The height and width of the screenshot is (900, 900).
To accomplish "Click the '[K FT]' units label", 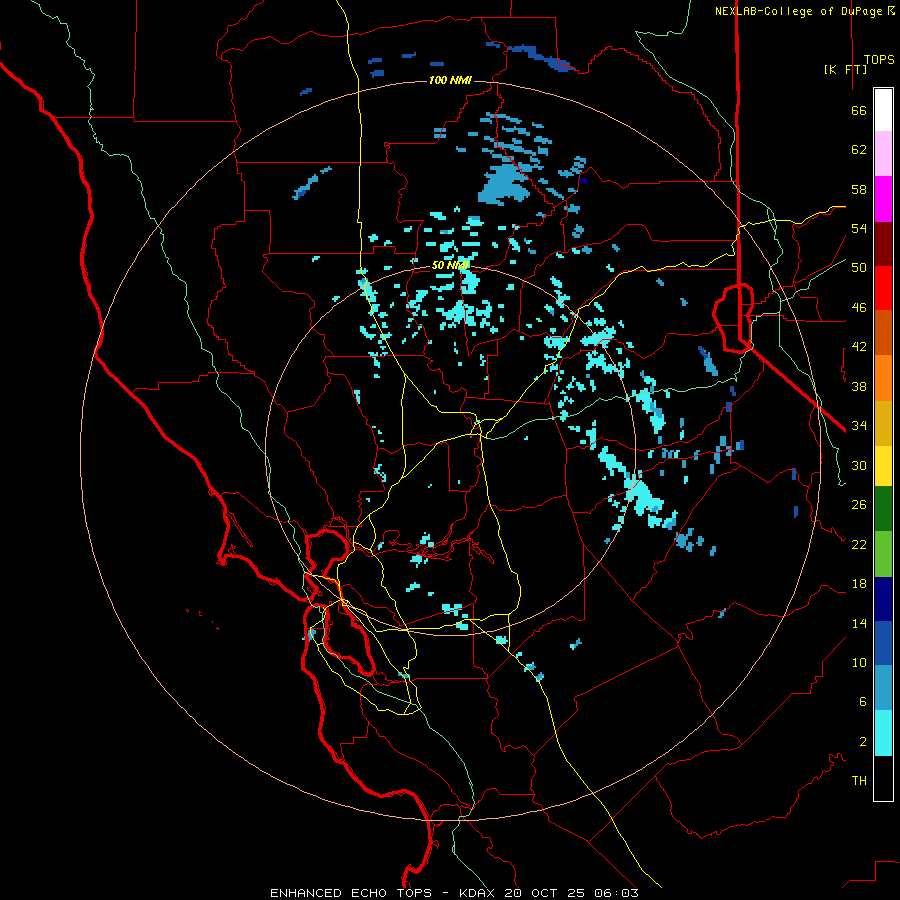I will coord(845,69).
